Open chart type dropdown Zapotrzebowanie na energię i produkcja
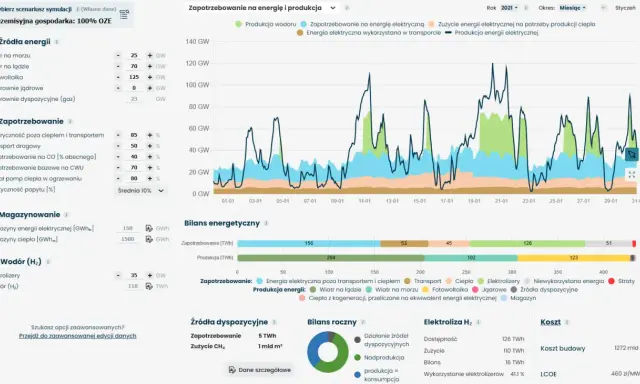Screen dimensions: 640x384 (x=262, y=8)
